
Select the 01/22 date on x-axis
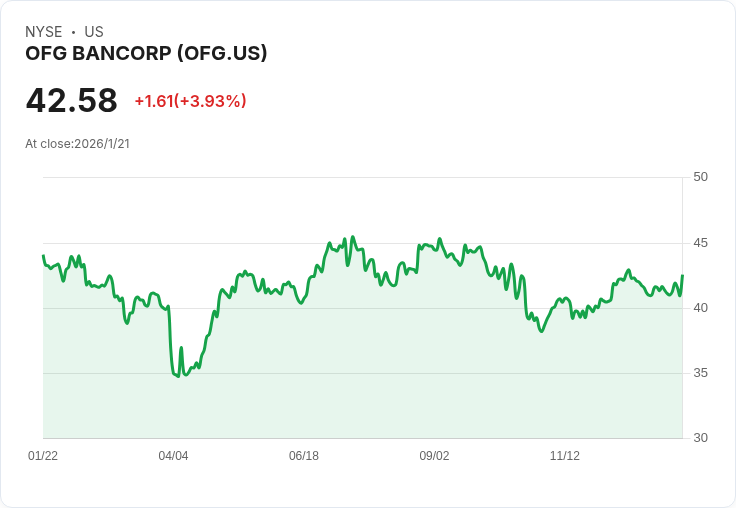43,456
